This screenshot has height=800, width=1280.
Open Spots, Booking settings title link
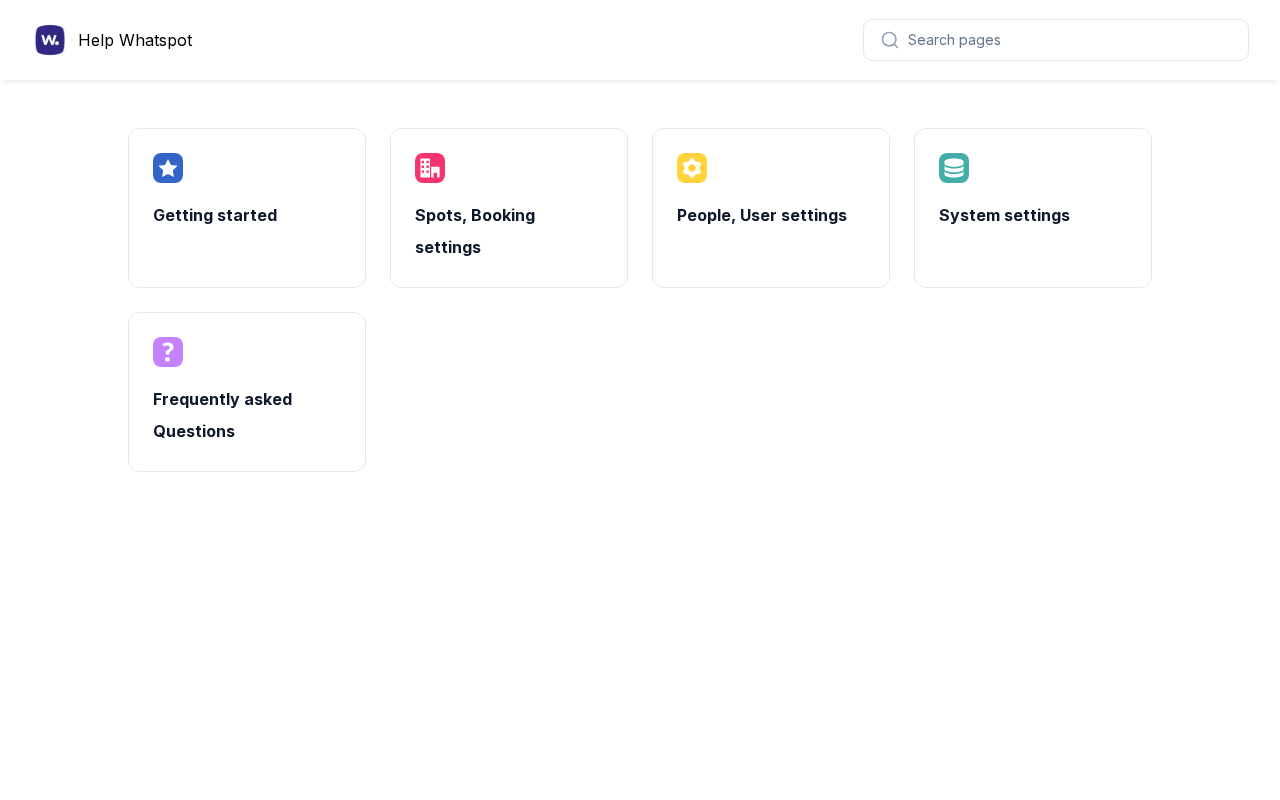(475, 231)
